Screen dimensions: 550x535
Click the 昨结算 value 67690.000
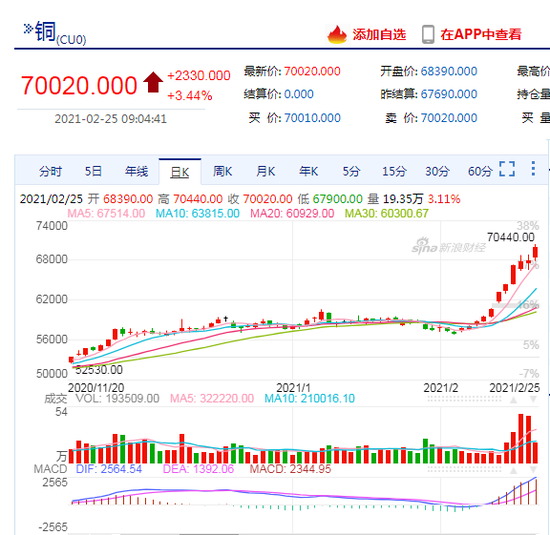coord(449,94)
